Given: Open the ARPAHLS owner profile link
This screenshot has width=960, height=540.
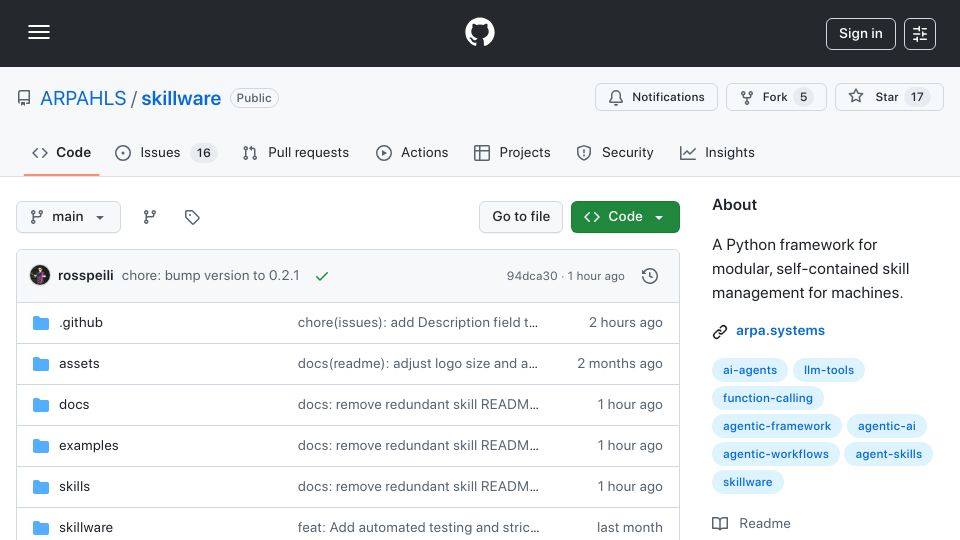Looking at the screenshot, I should pos(83,98).
